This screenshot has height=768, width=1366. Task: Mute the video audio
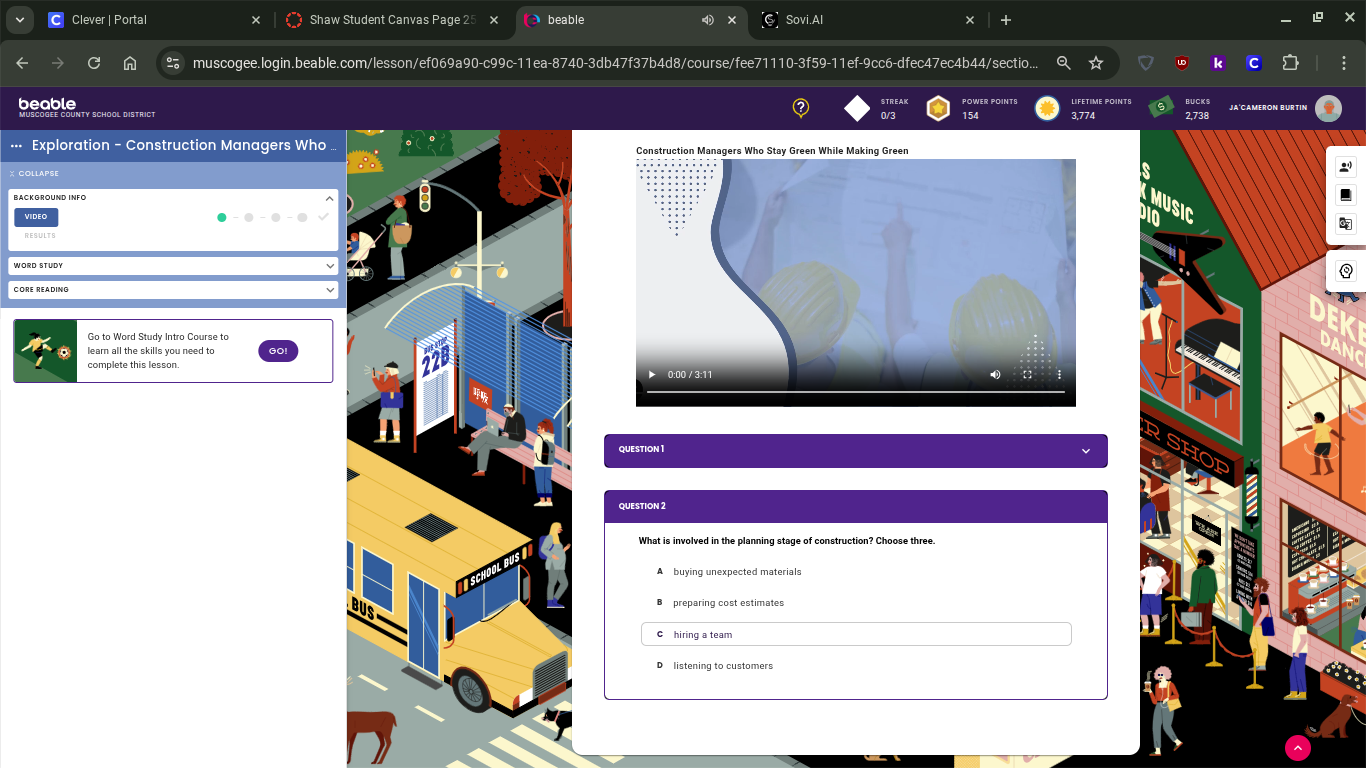pyautogui.click(x=994, y=374)
